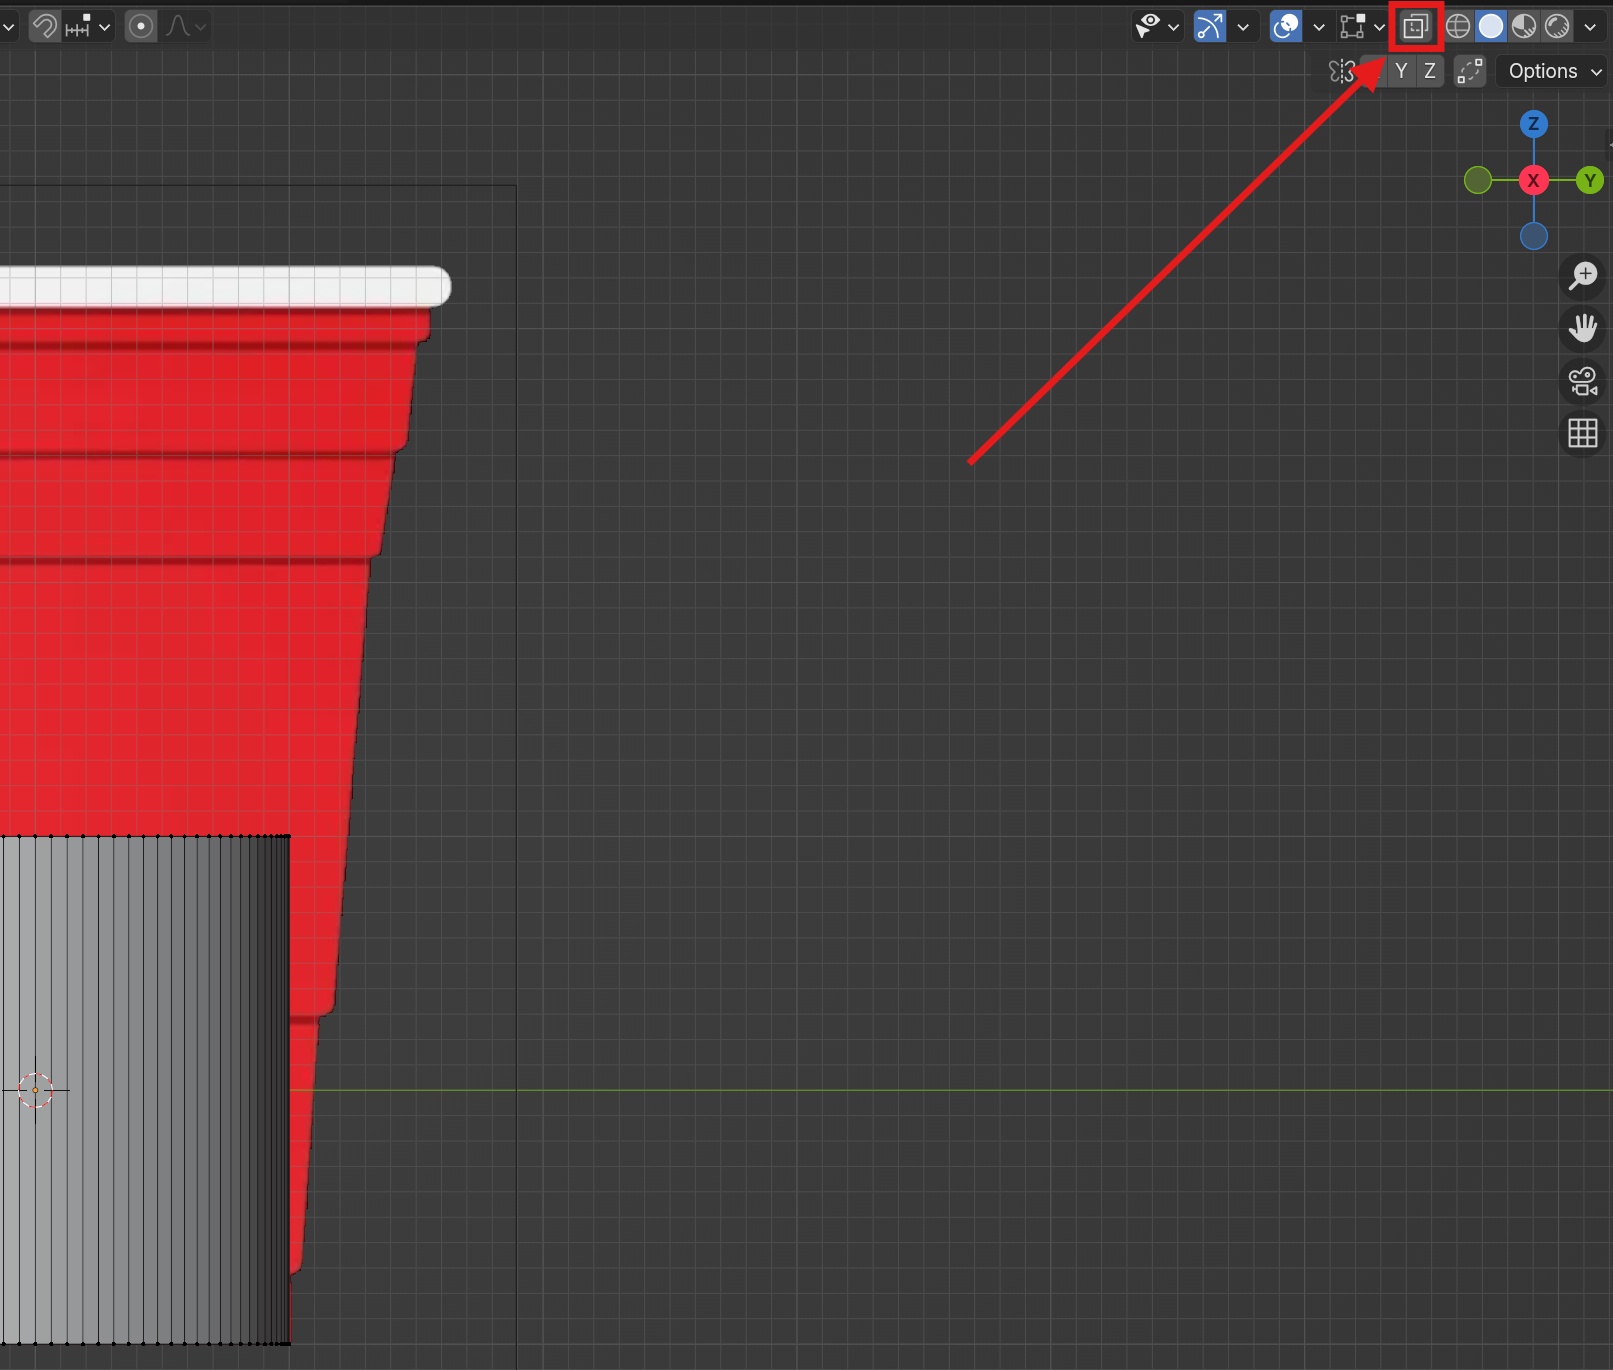The width and height of the screenshot is (1613, 1370).
Task: Toggle auto merge vertices
Action: point(1469,71)
